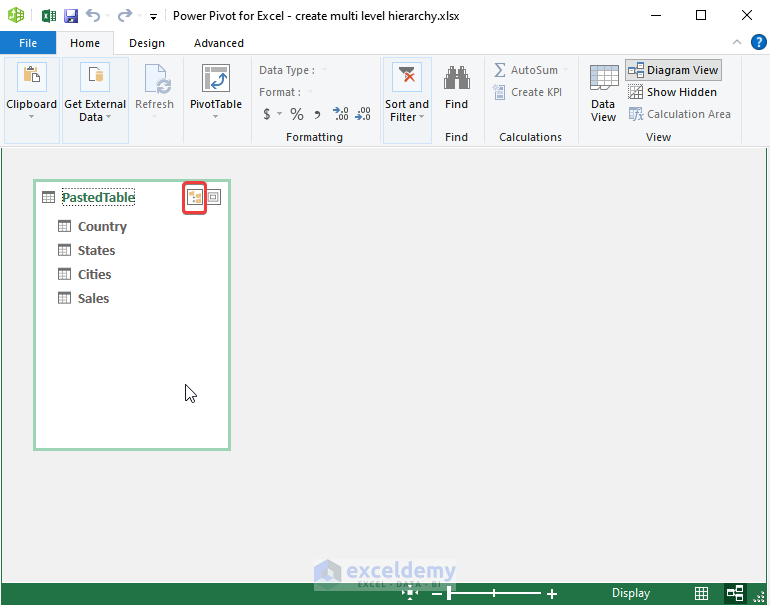The width and height of the screenshot is (770, 606).
Task: Click the Create Hierarchy icon in PastedTable
Action: point(194,197)
